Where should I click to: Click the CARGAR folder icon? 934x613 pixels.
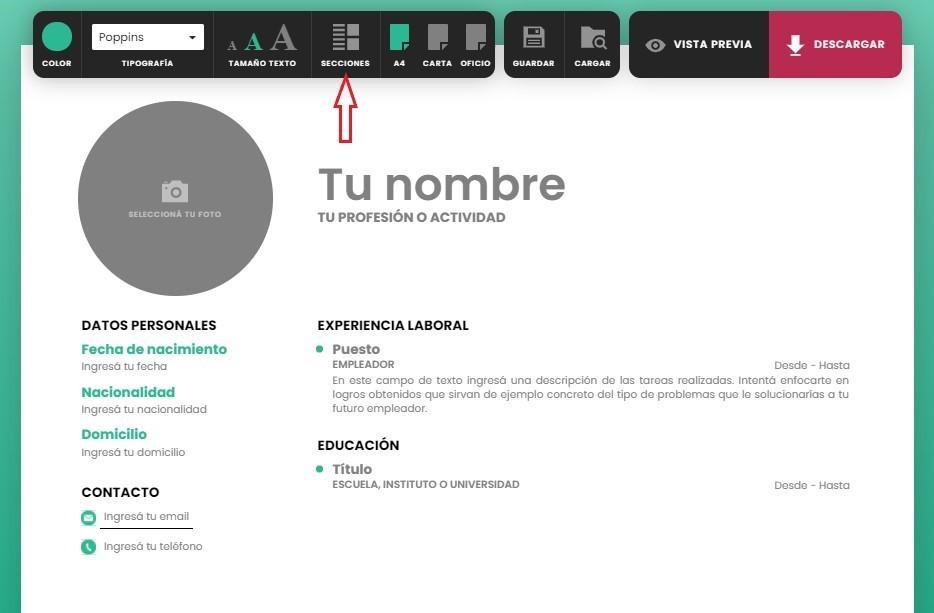pos(593,38)
